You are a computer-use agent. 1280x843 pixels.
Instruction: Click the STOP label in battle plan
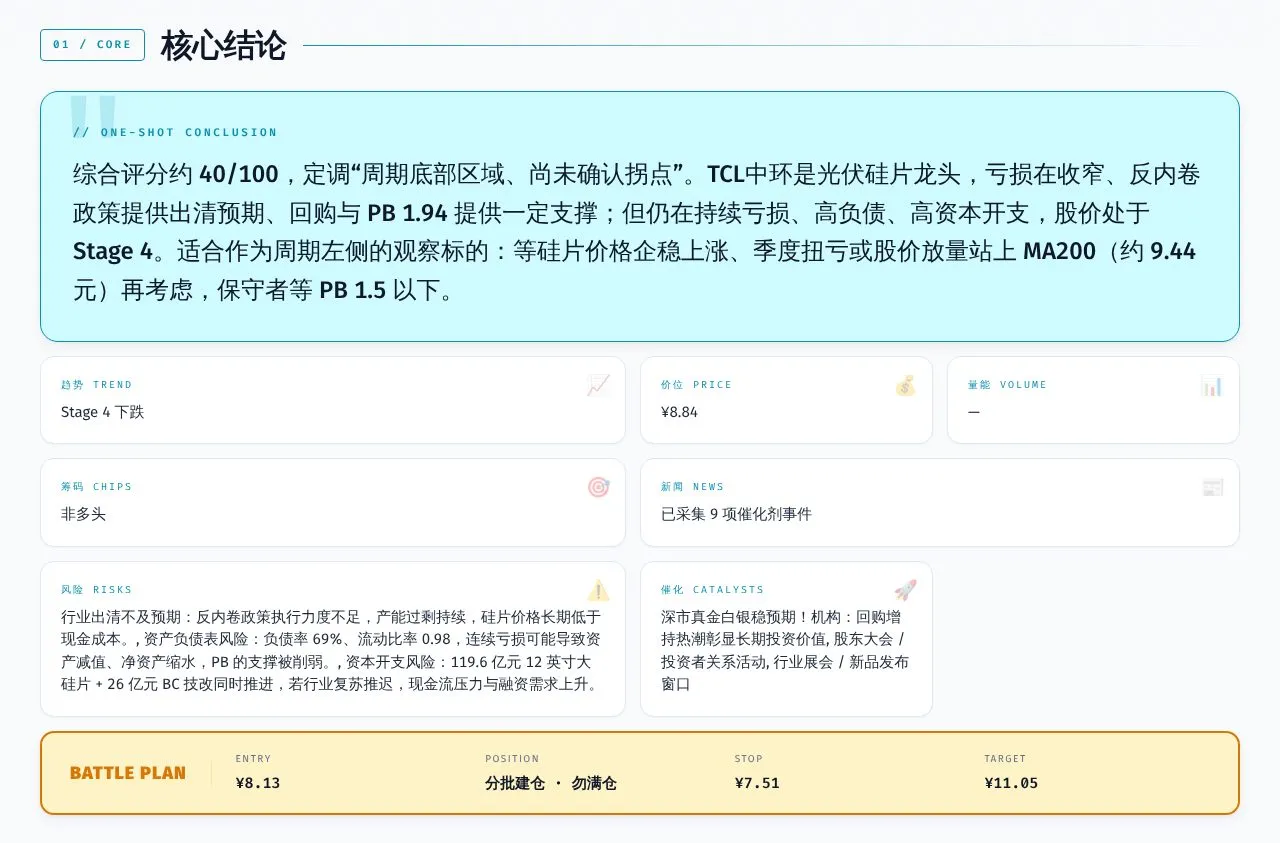point(749,759)
